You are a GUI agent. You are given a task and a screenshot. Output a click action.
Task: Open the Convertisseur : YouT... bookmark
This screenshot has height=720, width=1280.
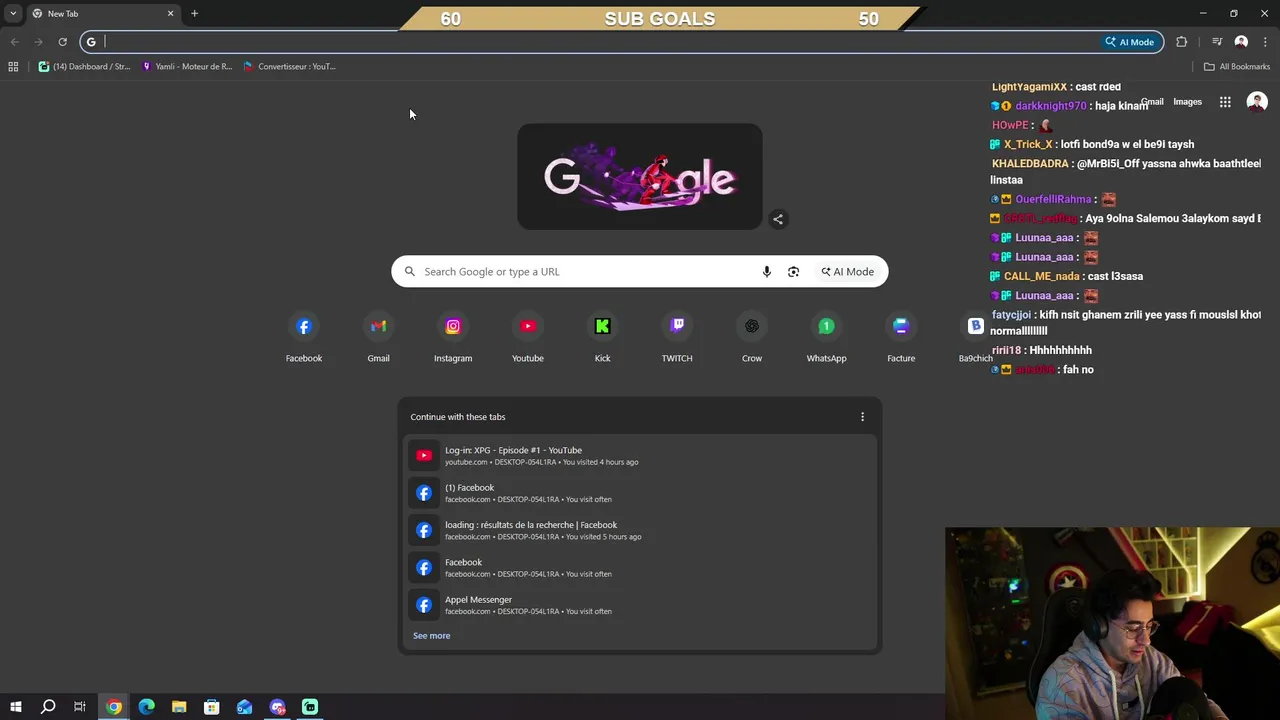[x=290, y=67]
